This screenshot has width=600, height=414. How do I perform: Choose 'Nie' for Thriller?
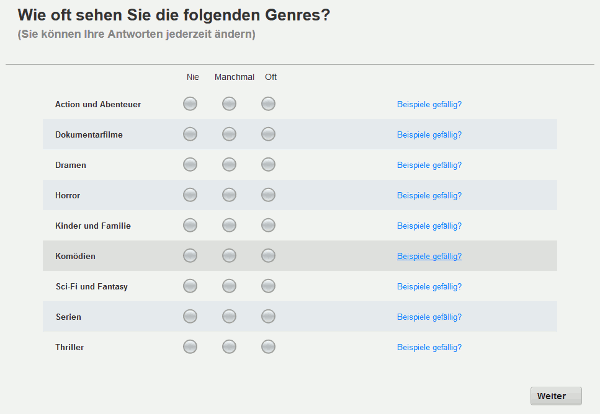click(x=190, y=347)
